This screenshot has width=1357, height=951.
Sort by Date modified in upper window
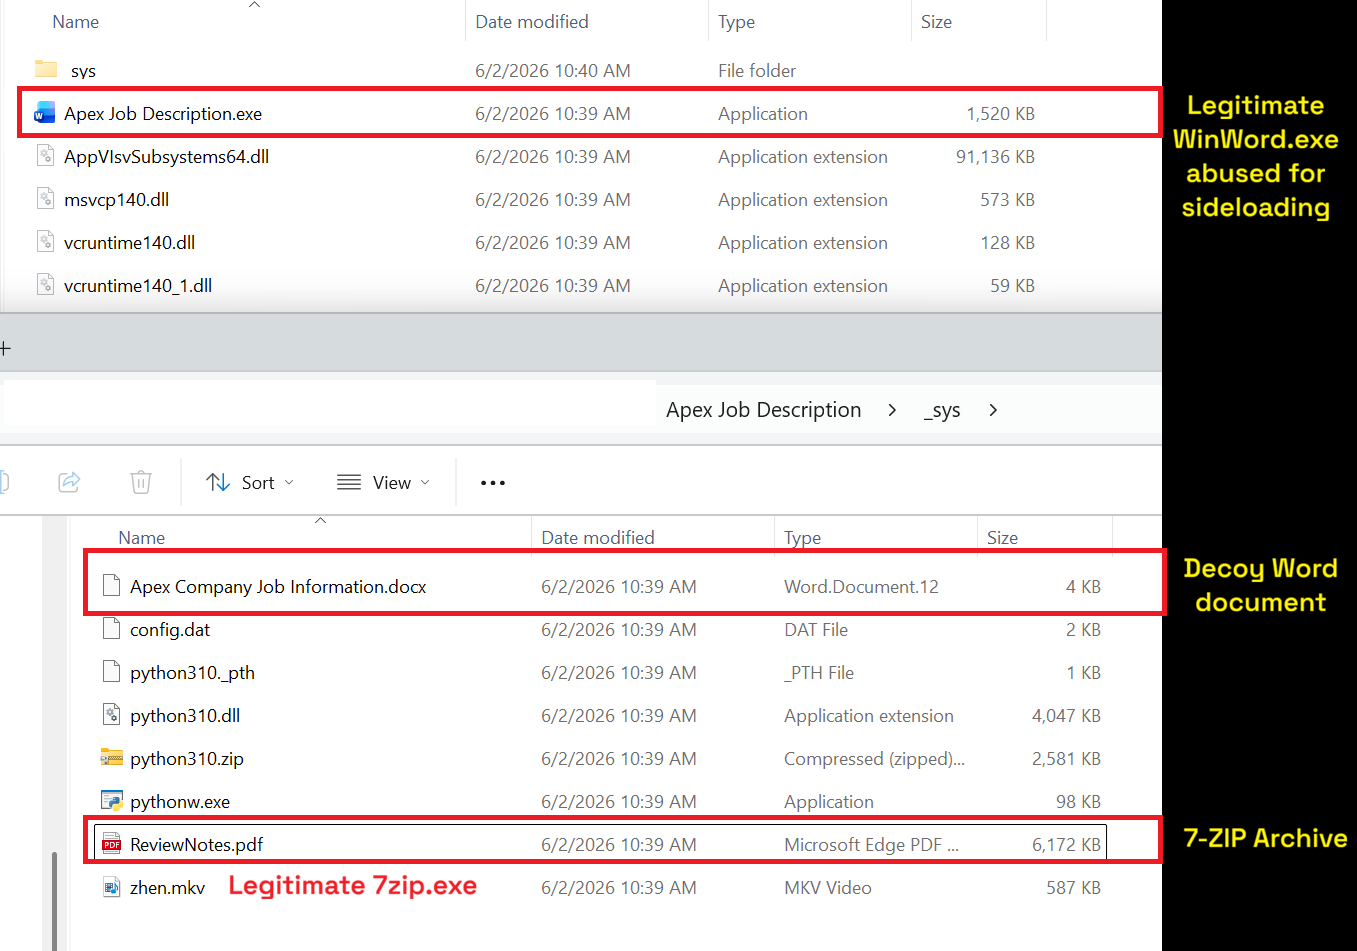coord(532,22)
